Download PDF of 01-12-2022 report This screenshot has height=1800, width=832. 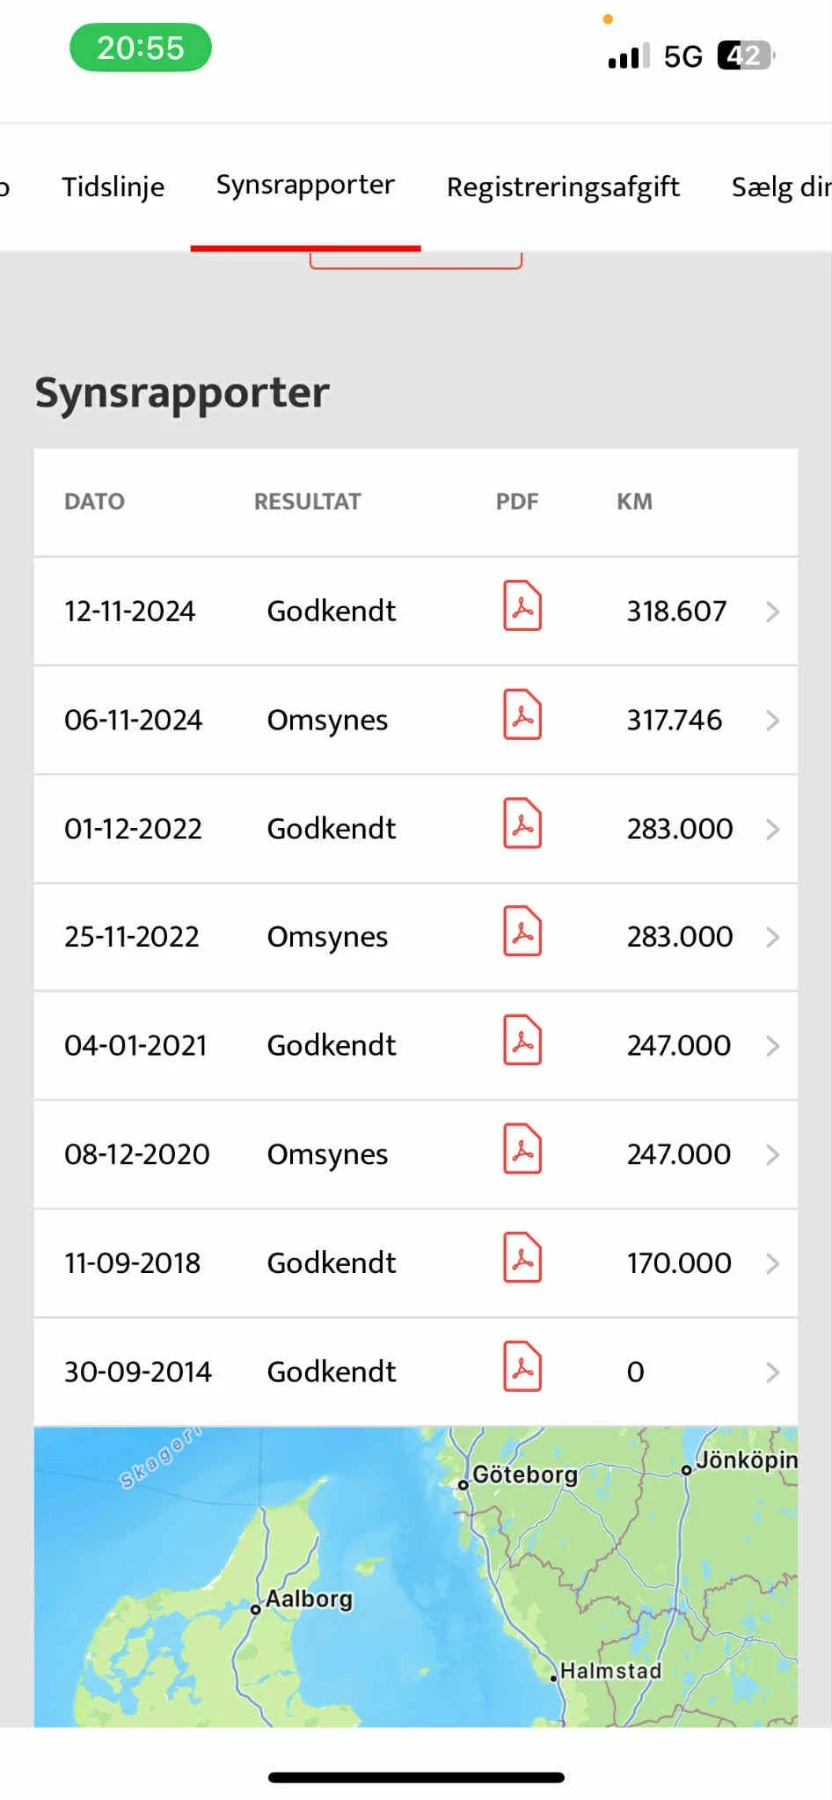pos(522,824)
